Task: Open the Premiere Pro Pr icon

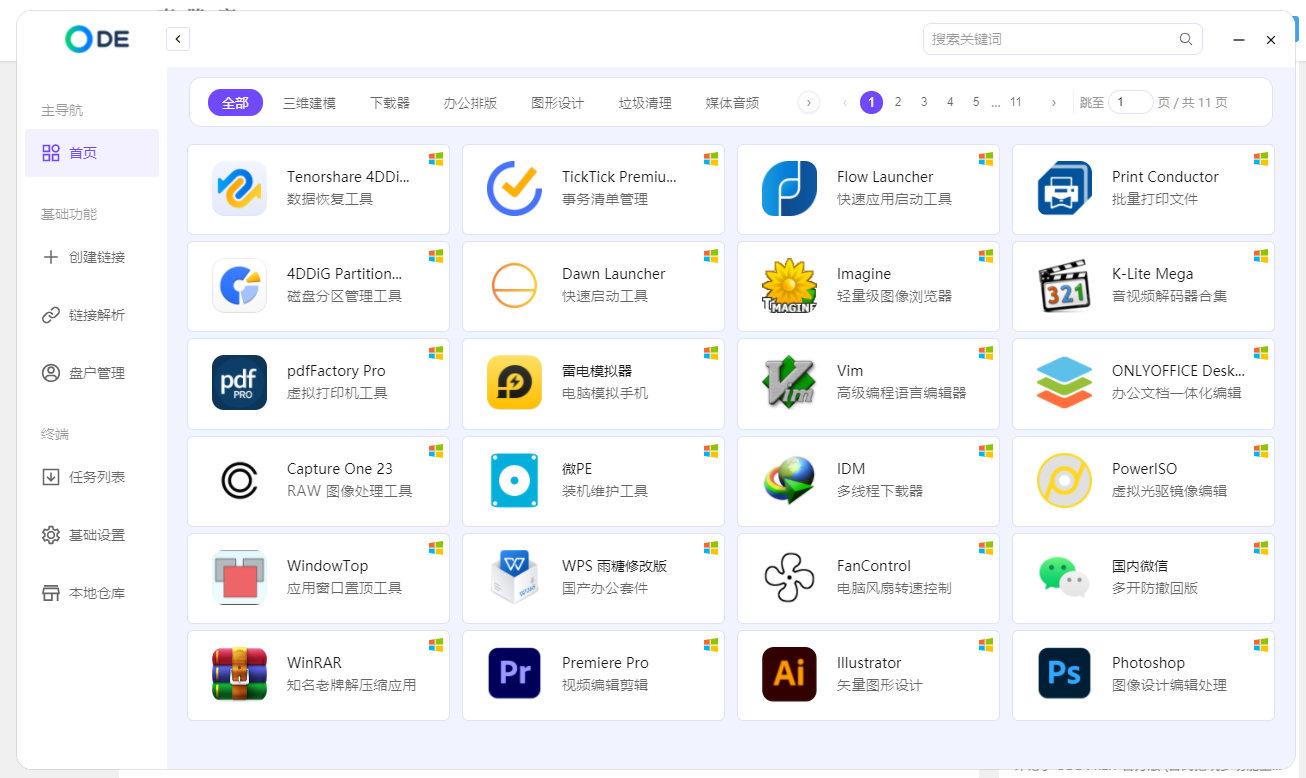Action: pos(514,674)
